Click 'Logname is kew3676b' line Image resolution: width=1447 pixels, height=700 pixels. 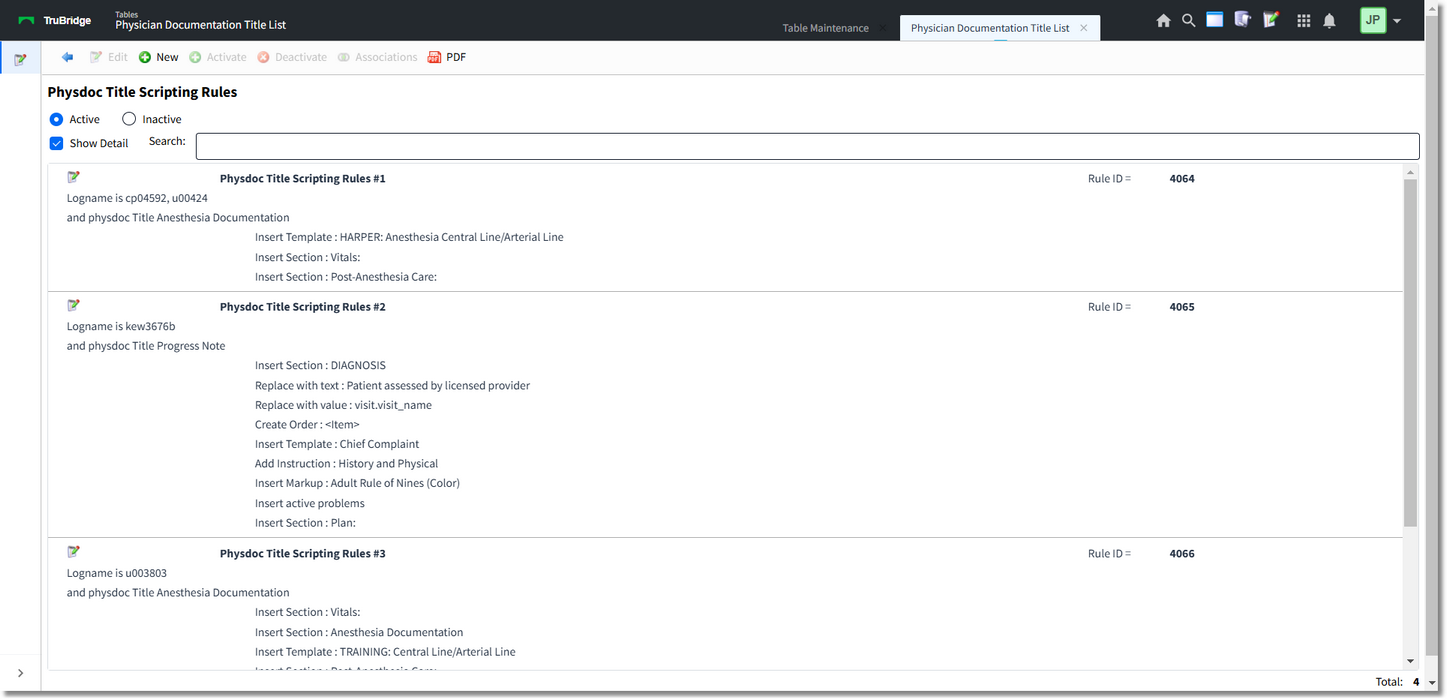[x=121, y=326]
